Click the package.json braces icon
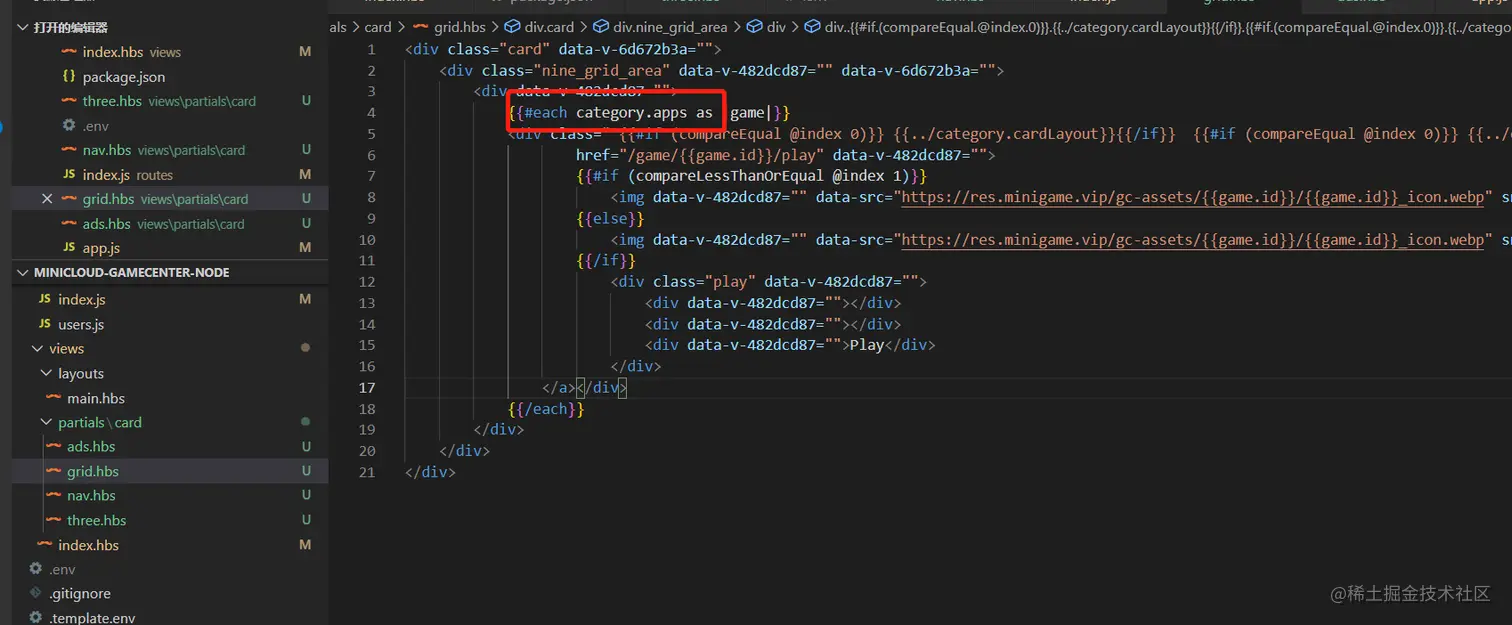Image resolution: width=1512 pixels, height=625 pixels. (x=69, y=76)
